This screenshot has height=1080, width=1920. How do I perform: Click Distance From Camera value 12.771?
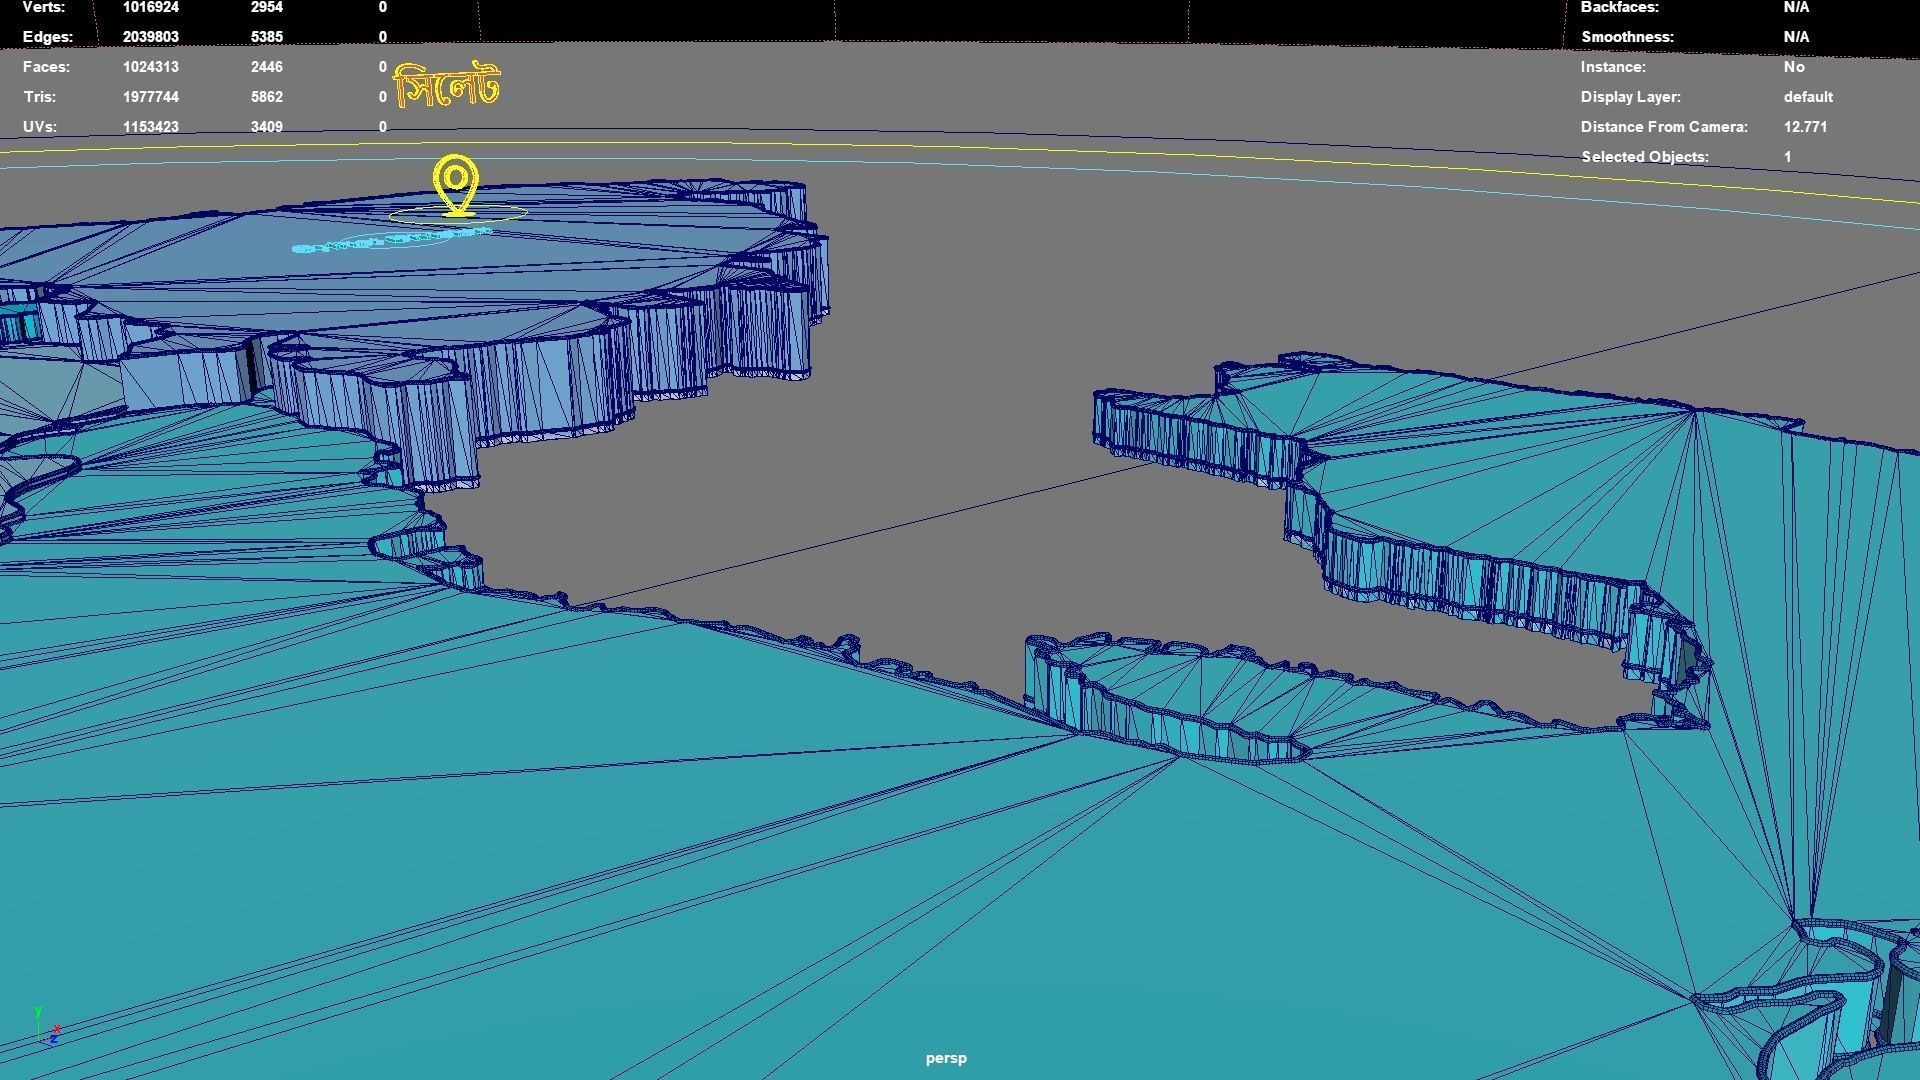(1805, 127)
